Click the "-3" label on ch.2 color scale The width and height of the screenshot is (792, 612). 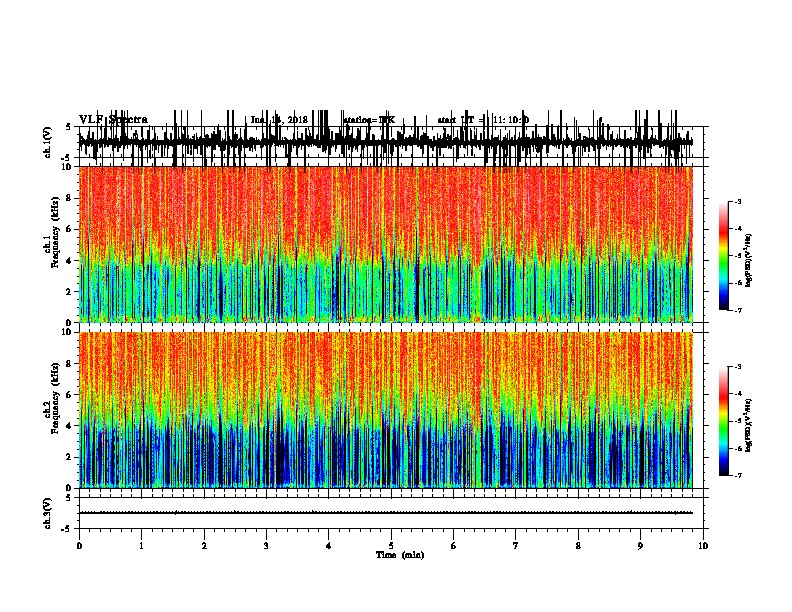pos(738,367)
